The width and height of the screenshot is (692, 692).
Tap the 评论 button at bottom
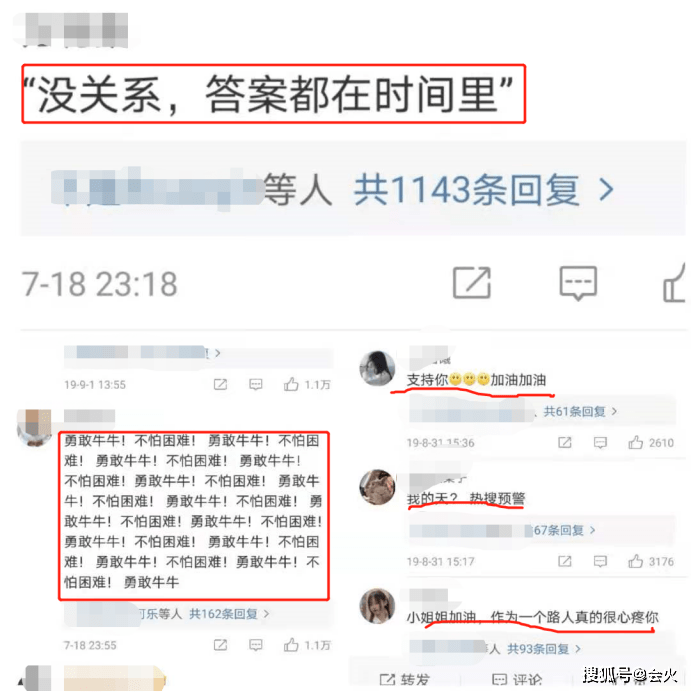point(517,680)
